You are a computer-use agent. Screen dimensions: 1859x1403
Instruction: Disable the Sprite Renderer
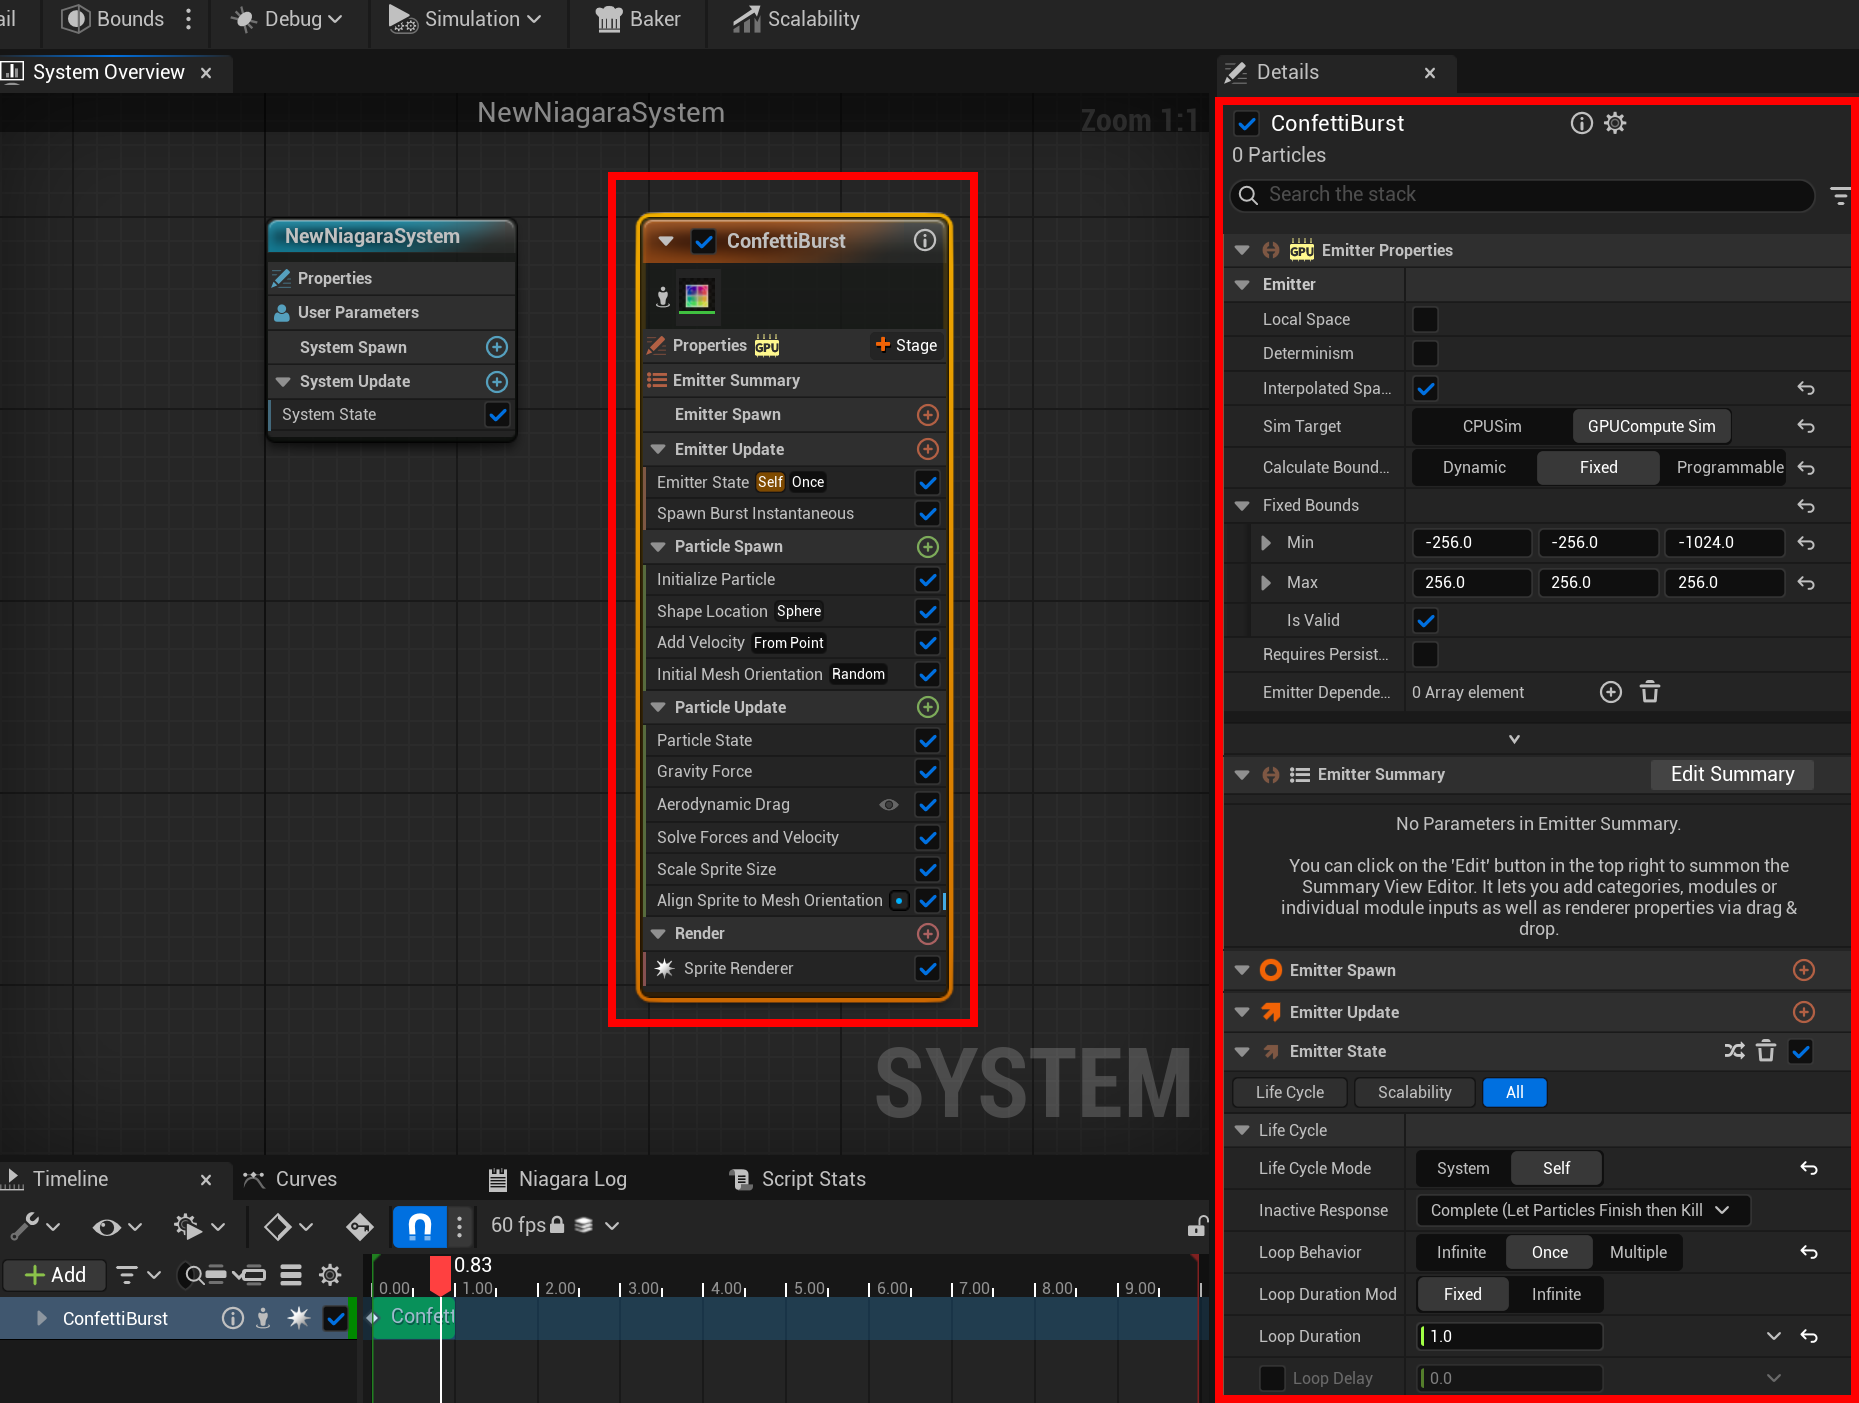point(928,968)
